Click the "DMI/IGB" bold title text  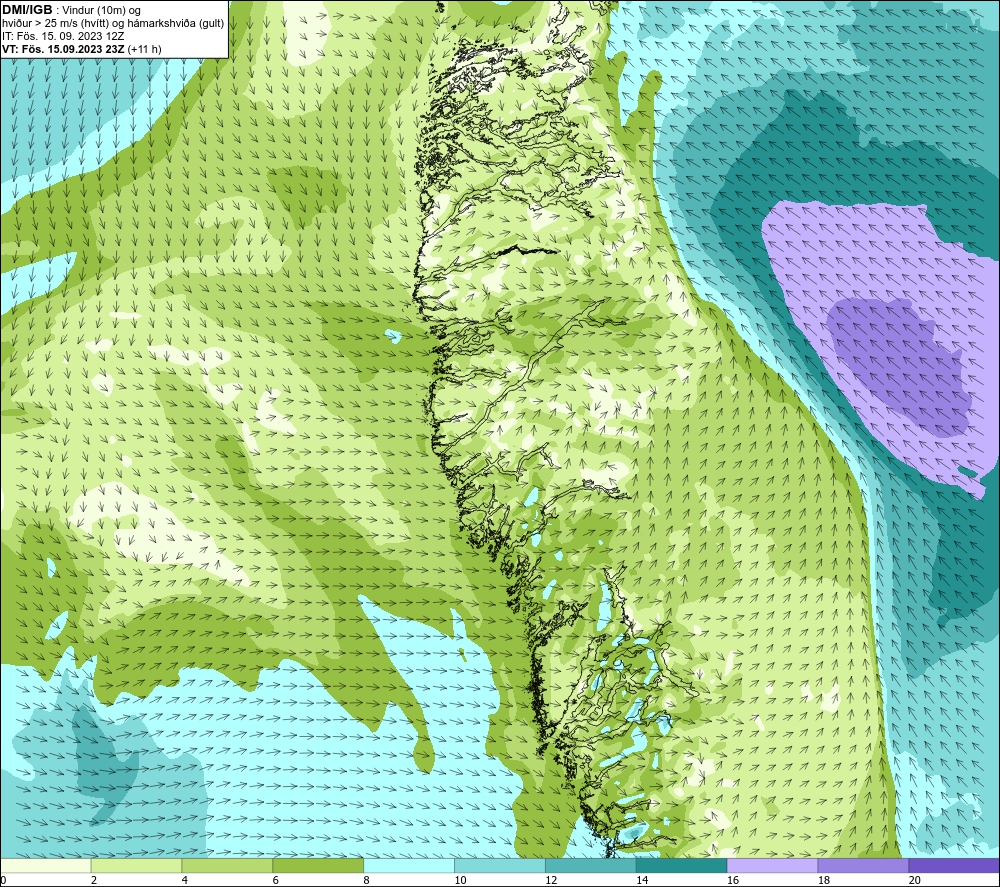click(27, 10)
